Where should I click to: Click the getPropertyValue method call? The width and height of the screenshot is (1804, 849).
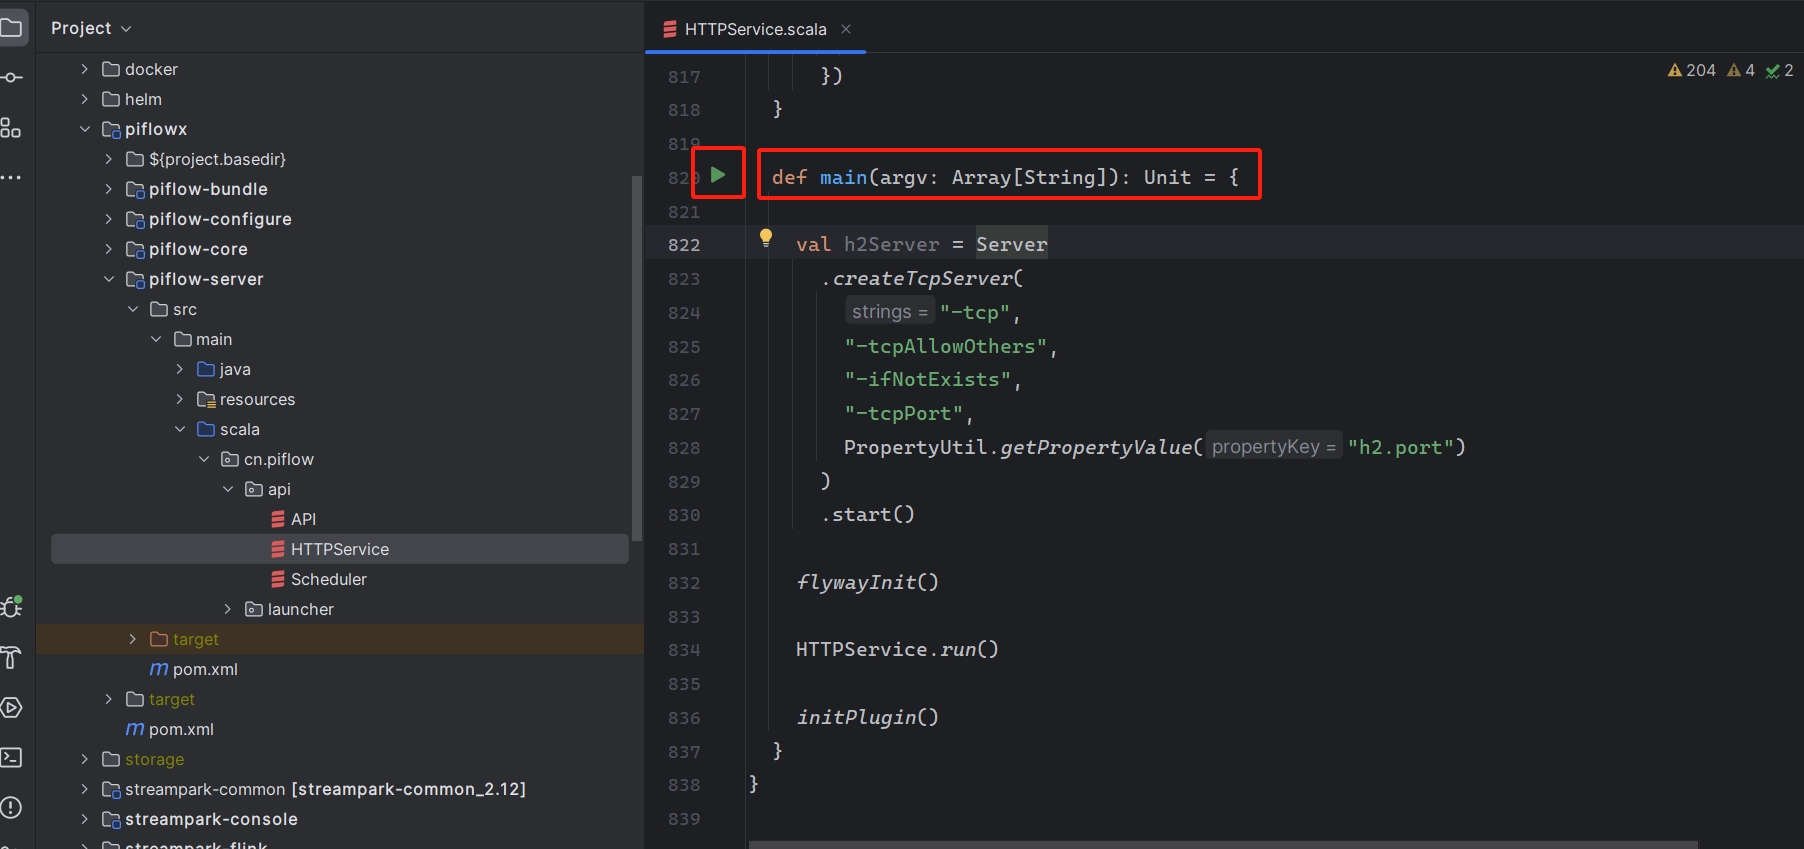coord(1096,447)
